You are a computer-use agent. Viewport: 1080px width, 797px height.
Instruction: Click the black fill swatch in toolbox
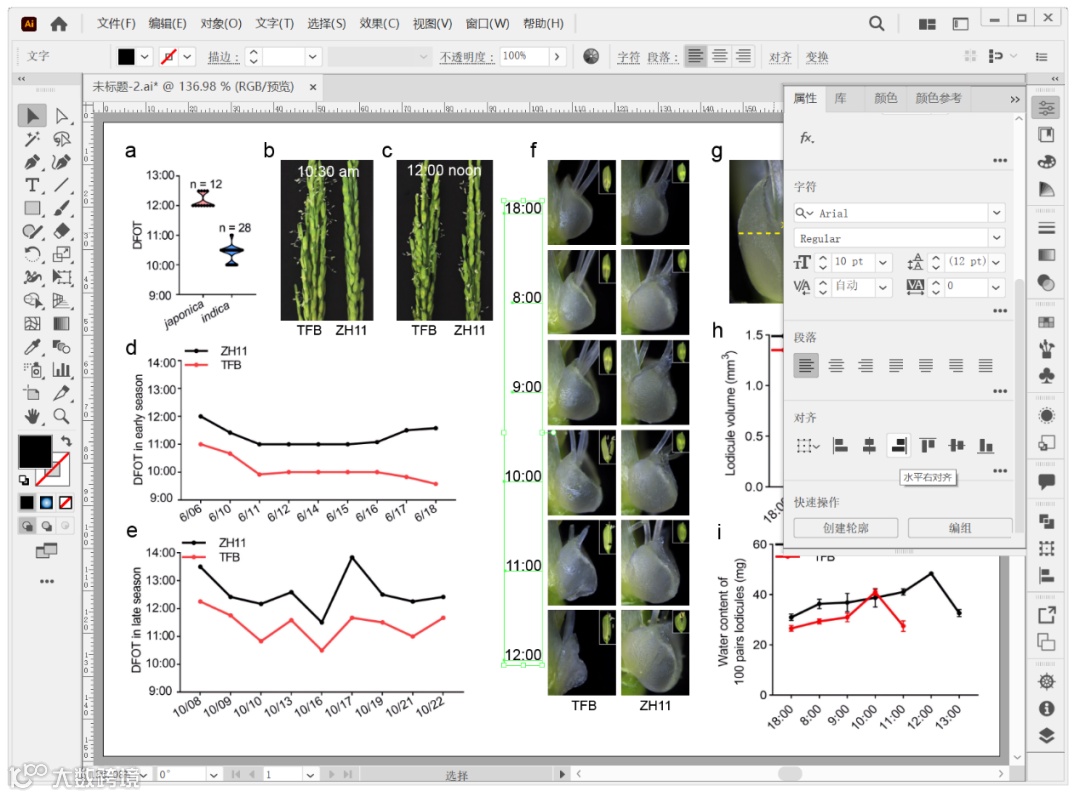34,451
